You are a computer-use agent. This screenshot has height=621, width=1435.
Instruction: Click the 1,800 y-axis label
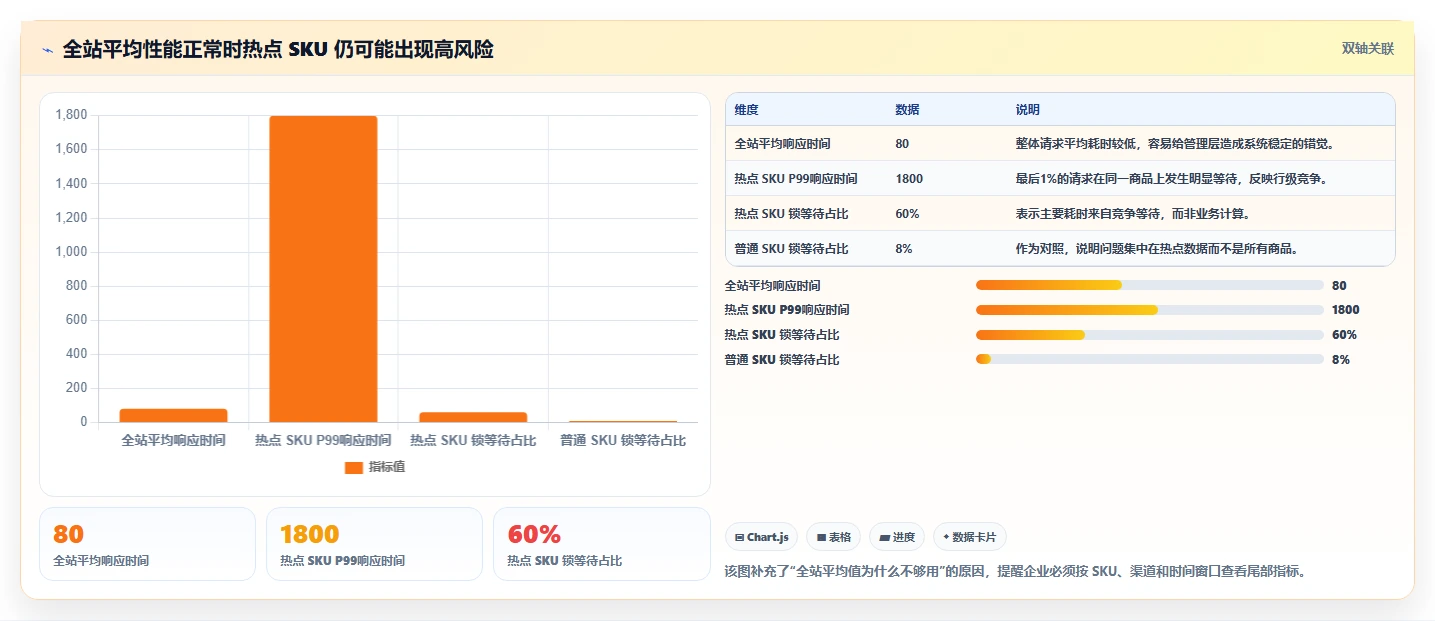click(72, 115)
